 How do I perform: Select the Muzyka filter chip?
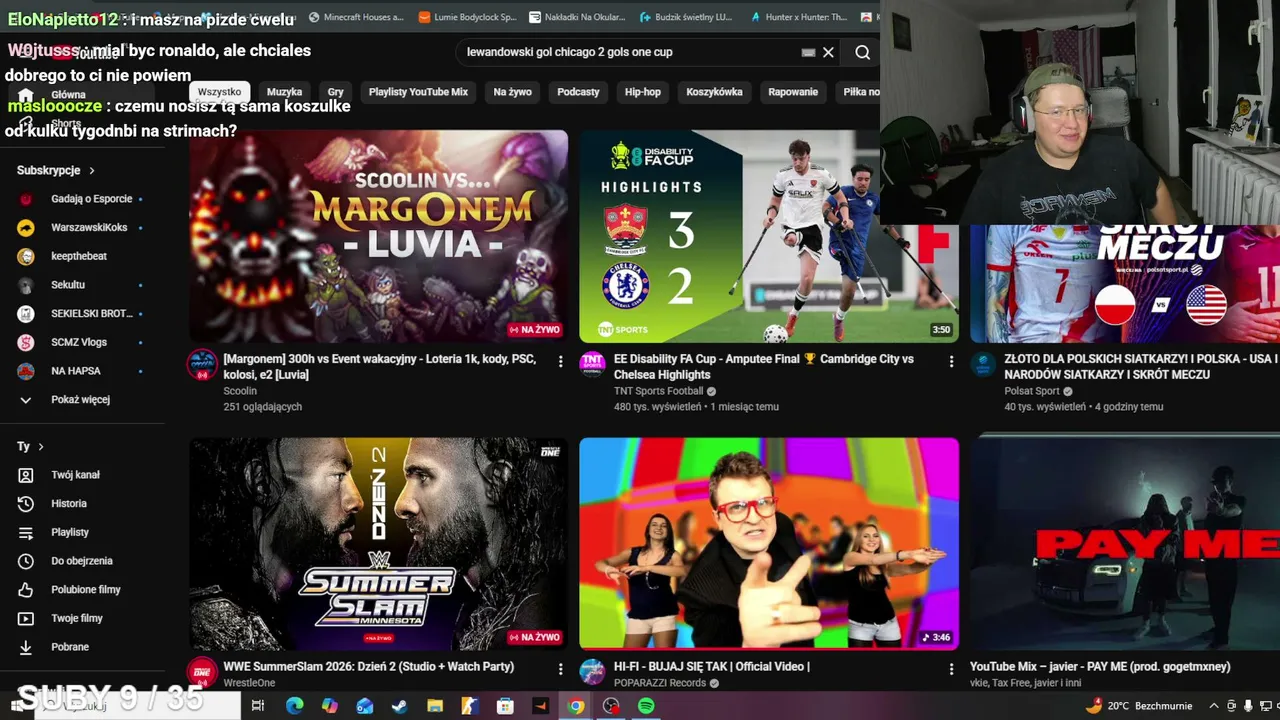pyautogui.click(x=284, y=92)
